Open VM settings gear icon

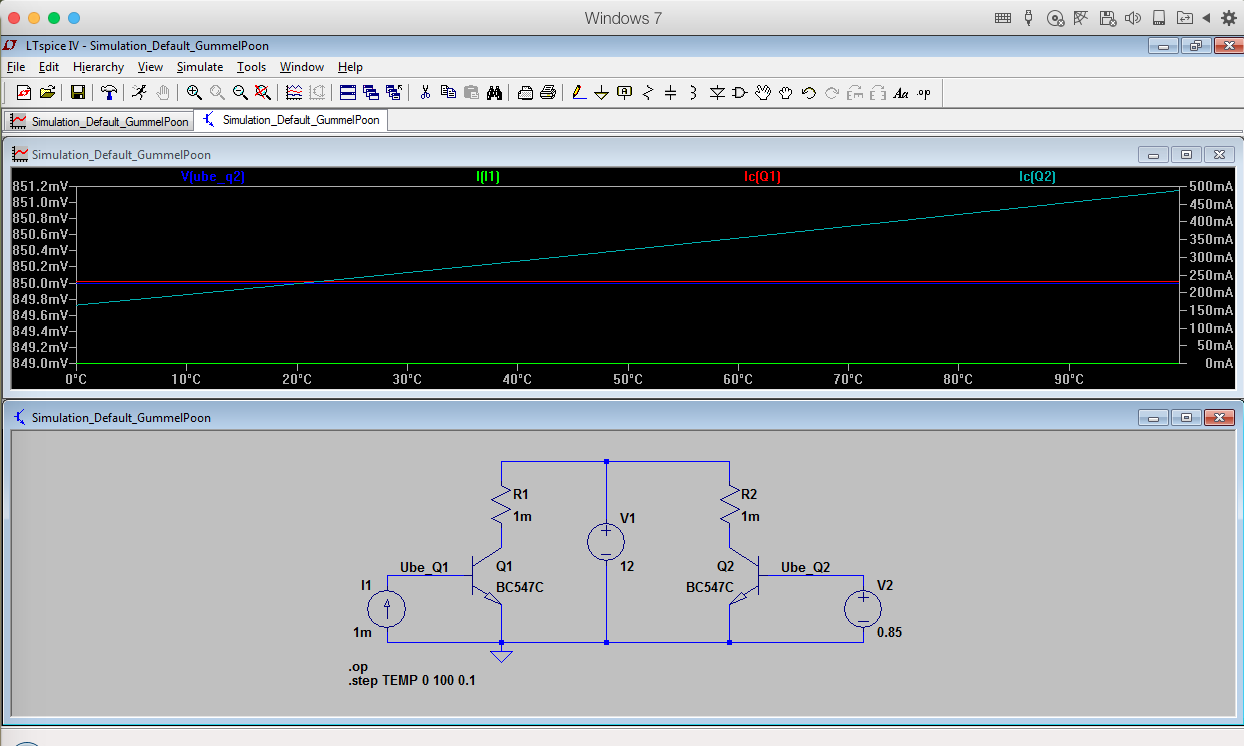click(x=1229, y=18)
